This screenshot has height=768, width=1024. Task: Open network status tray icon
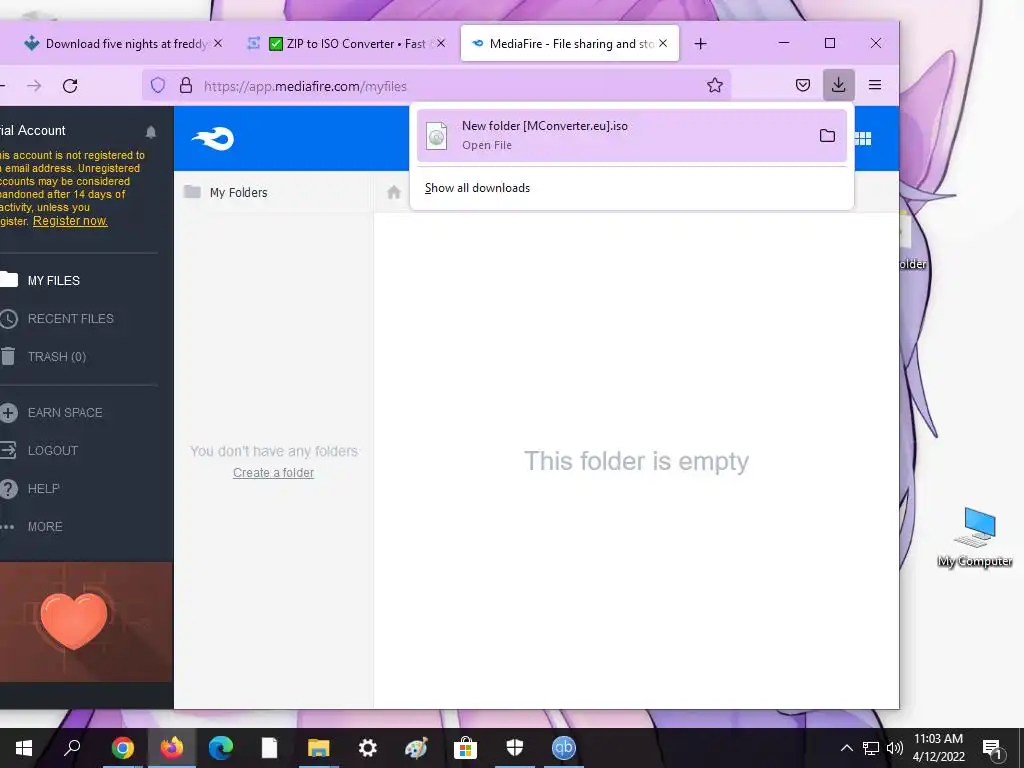pyautogui.click(x=871, y=748)
